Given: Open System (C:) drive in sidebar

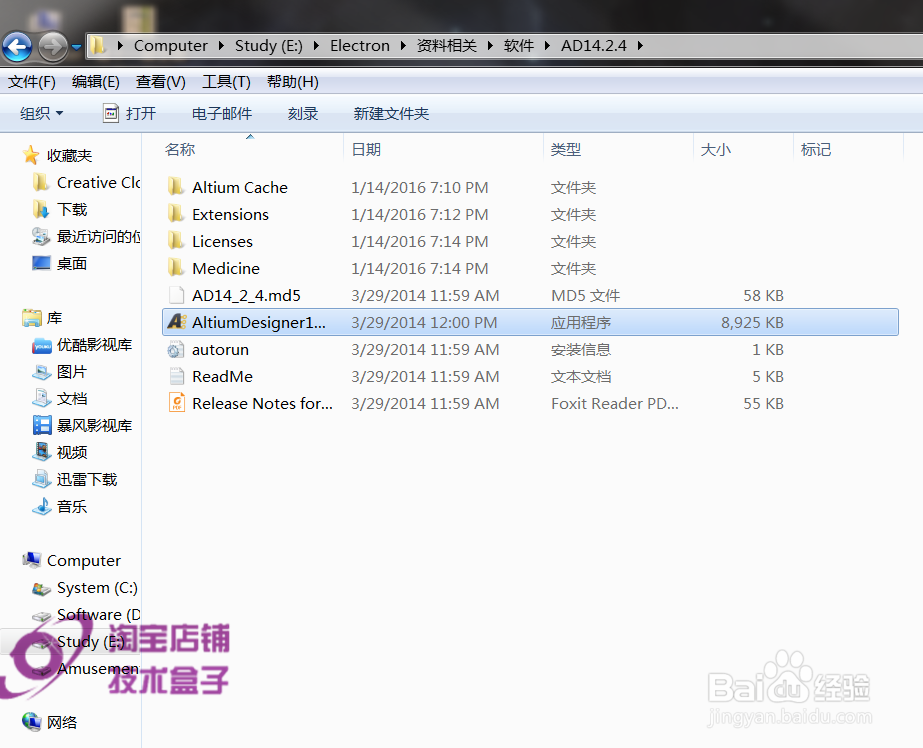Looking at the screenshot, I should [x=86, y=588].
